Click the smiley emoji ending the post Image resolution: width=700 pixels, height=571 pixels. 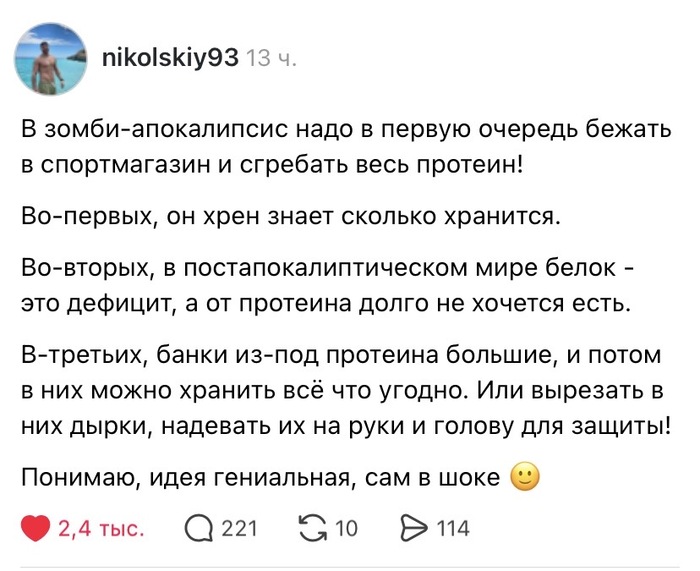pyautogui.click(x=525, y=477)
